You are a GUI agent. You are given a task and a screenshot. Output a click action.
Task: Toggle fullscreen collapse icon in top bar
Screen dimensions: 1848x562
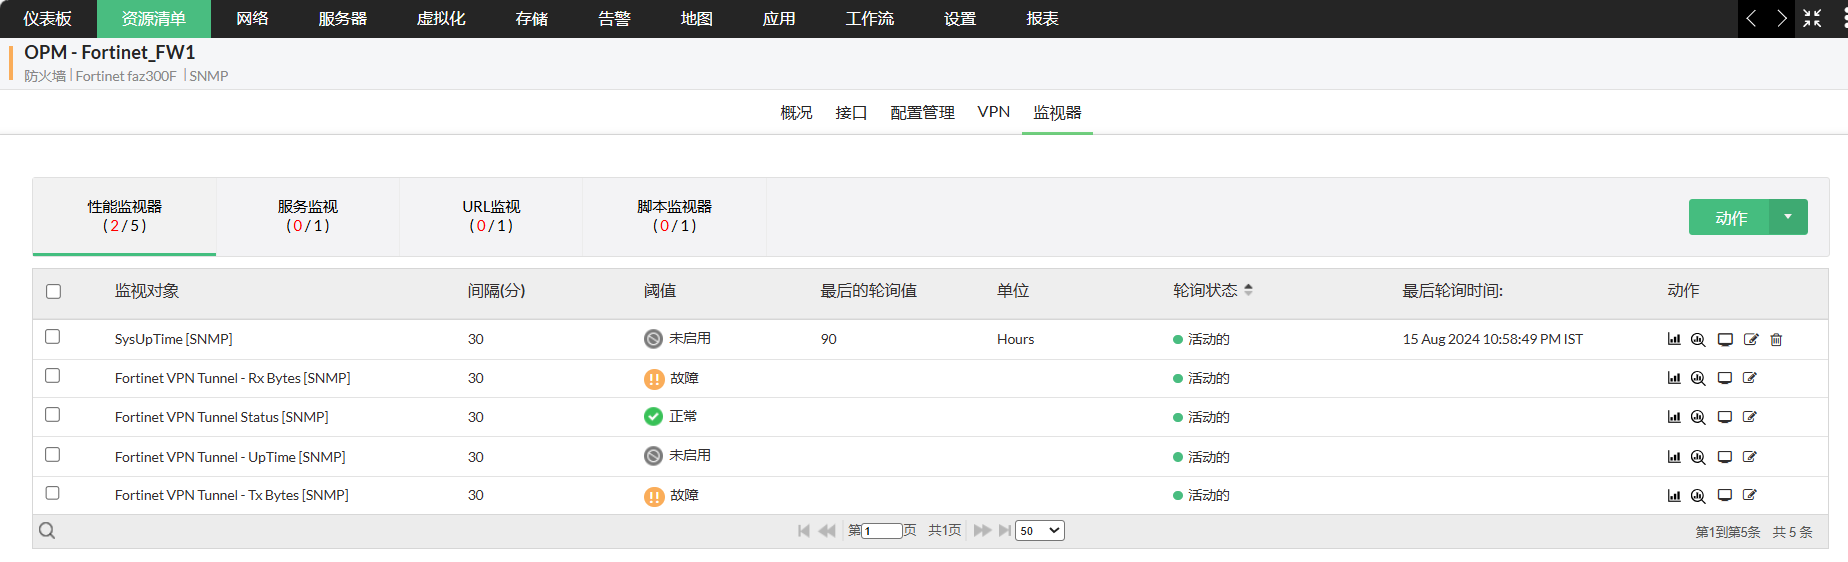pos(1812,18)
